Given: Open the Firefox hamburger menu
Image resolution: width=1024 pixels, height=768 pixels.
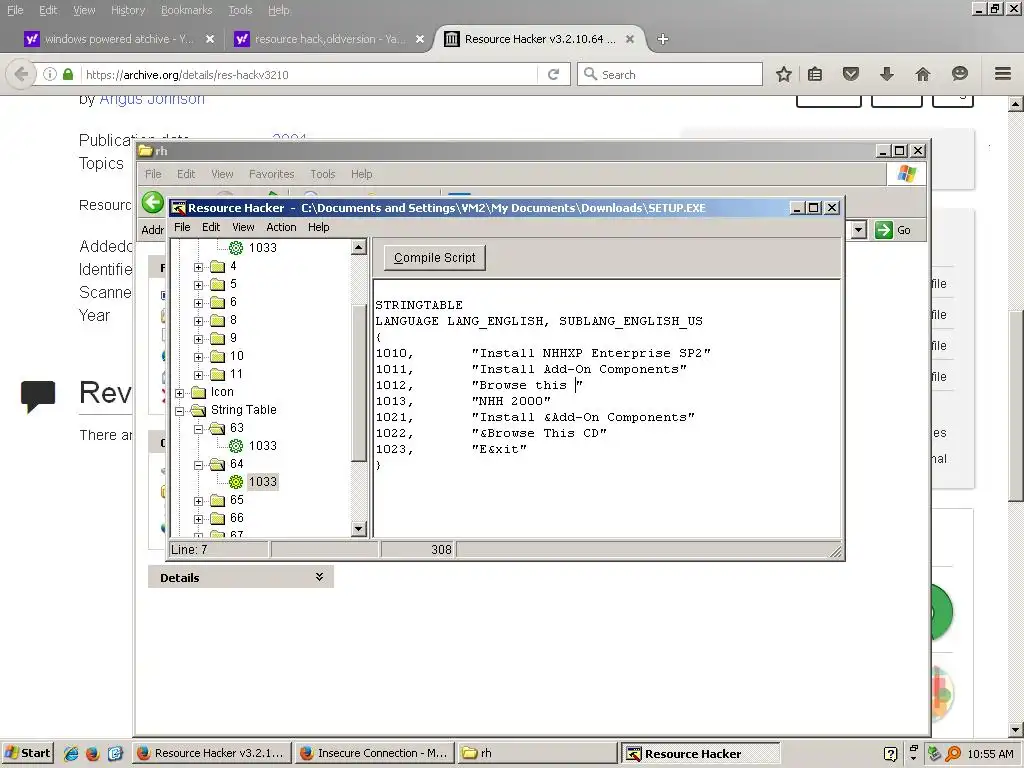Looking at the screenshot, I should [1003, 74].
